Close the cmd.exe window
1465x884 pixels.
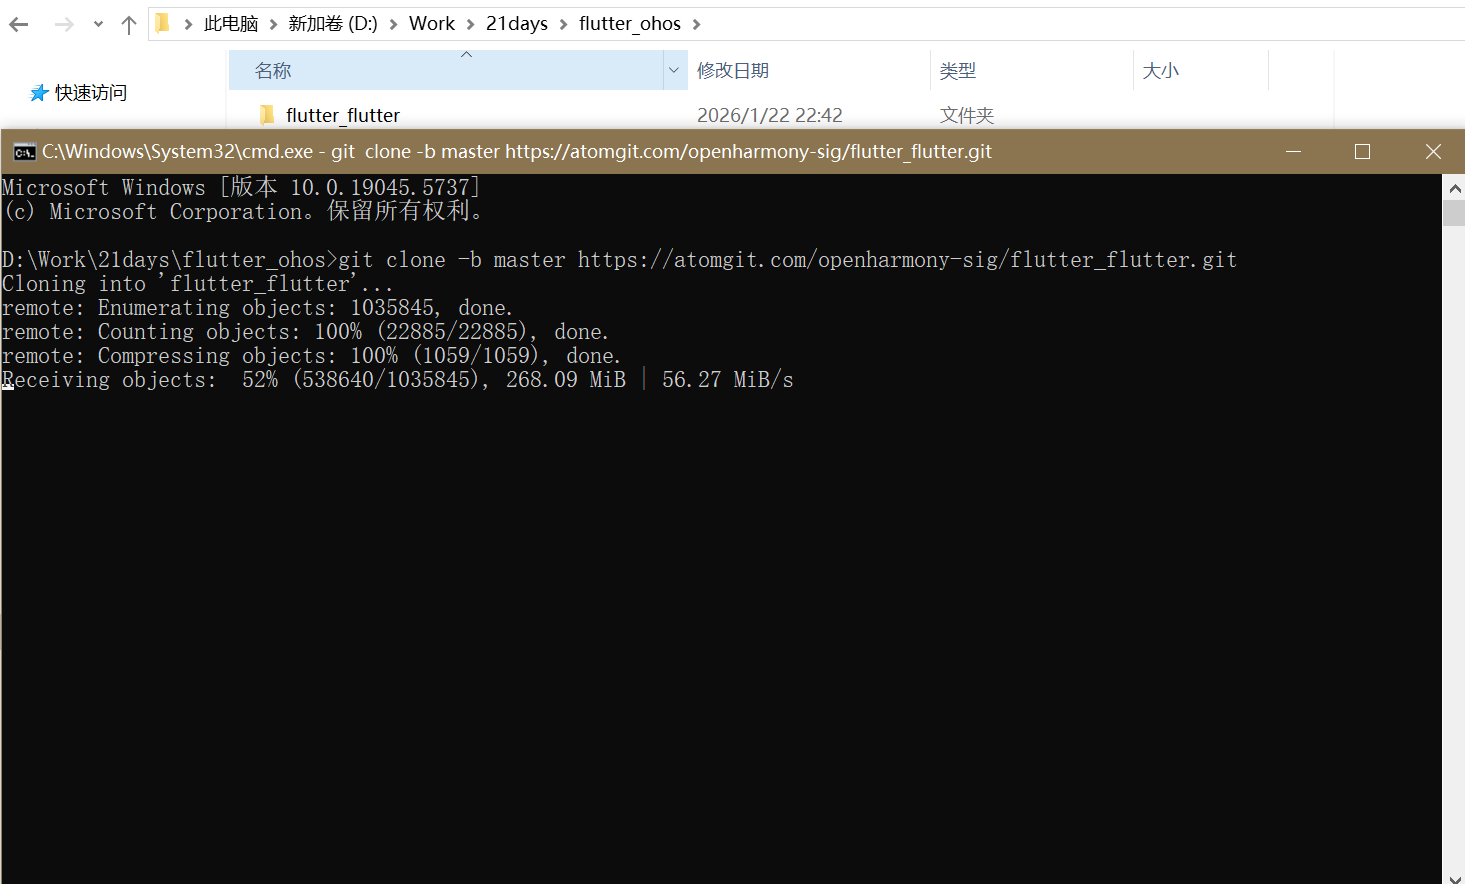[1432, 151]
